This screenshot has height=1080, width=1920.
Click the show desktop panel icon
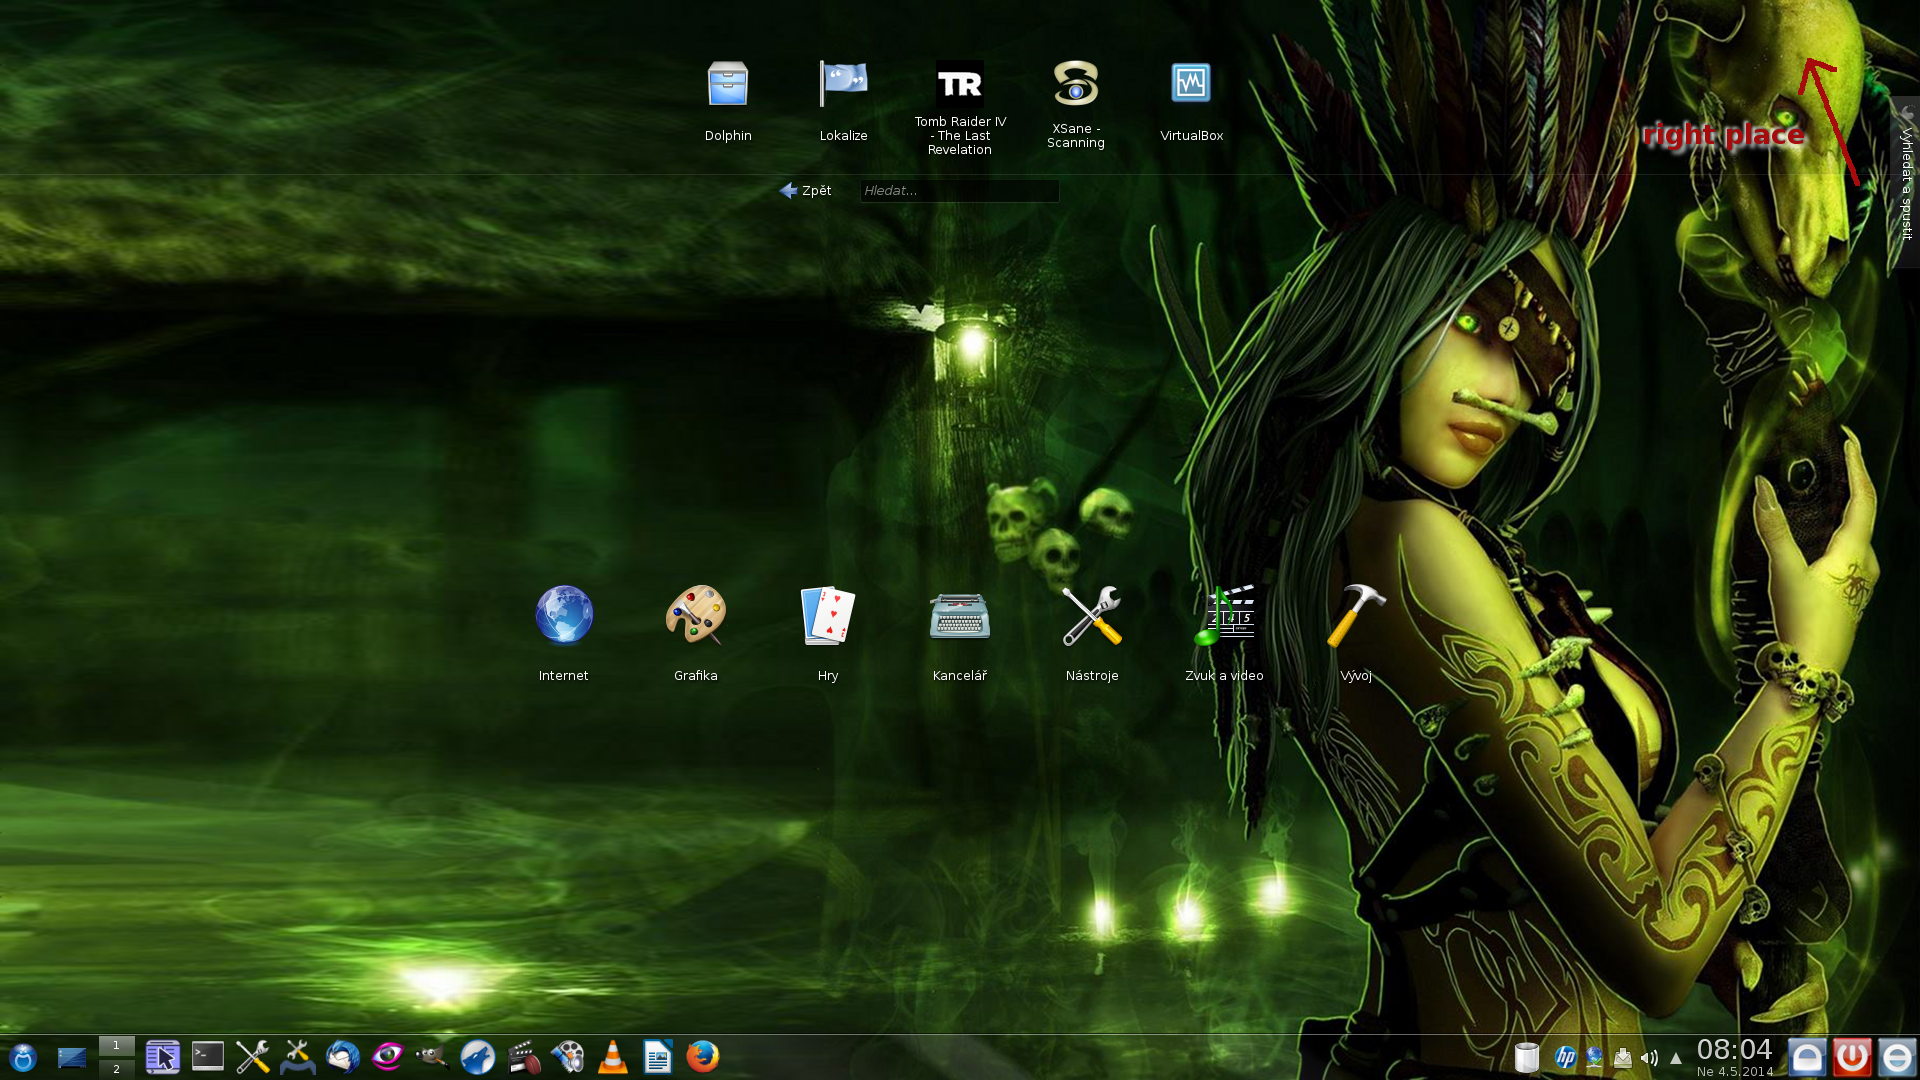(x=71, y=1057)
